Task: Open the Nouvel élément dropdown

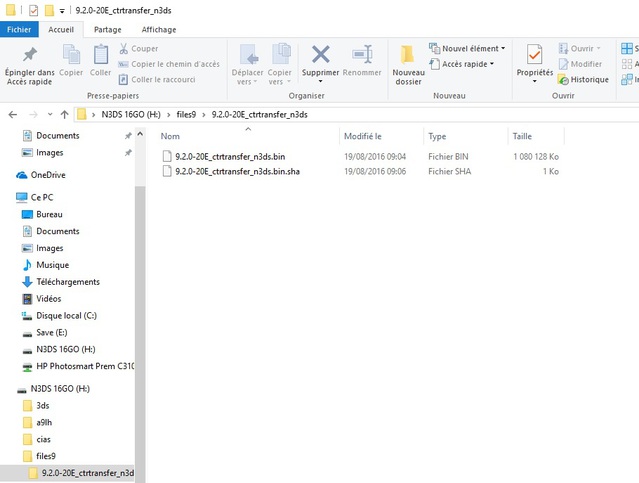Action: click(467, 48)
